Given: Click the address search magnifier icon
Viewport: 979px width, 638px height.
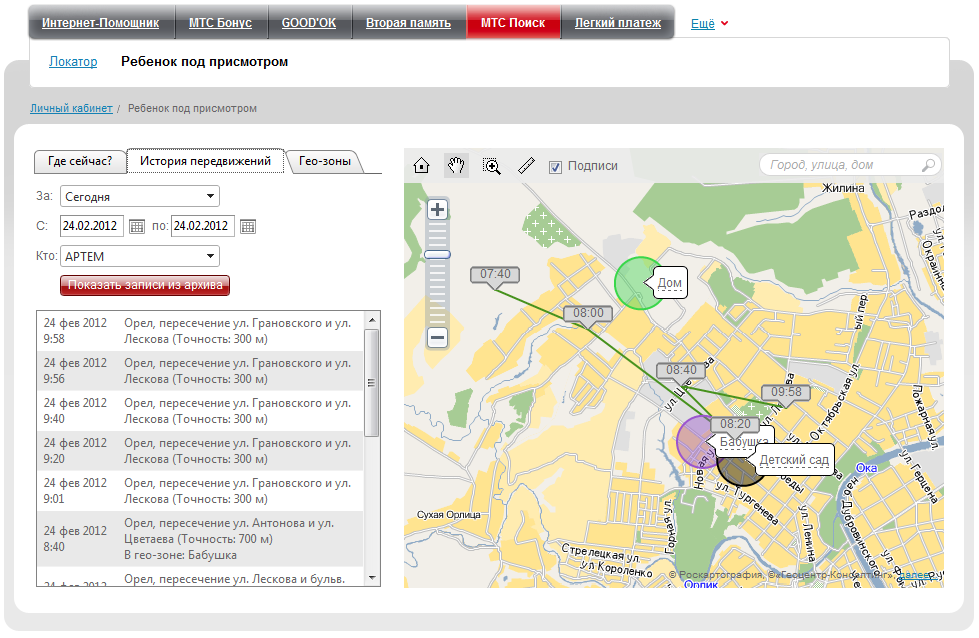Looking at the screenshot, I should (x=928, y=165).
